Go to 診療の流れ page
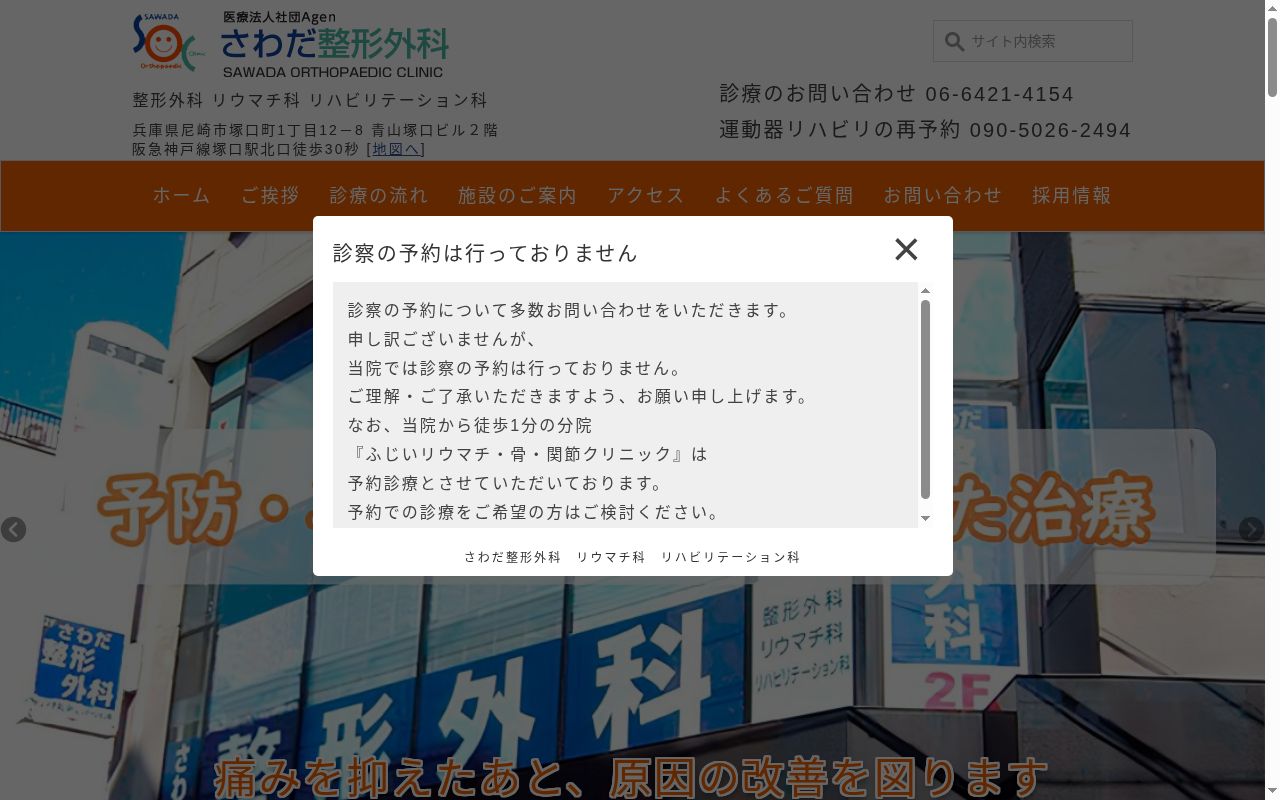The image size is (1280, 800). coord(379,196)
